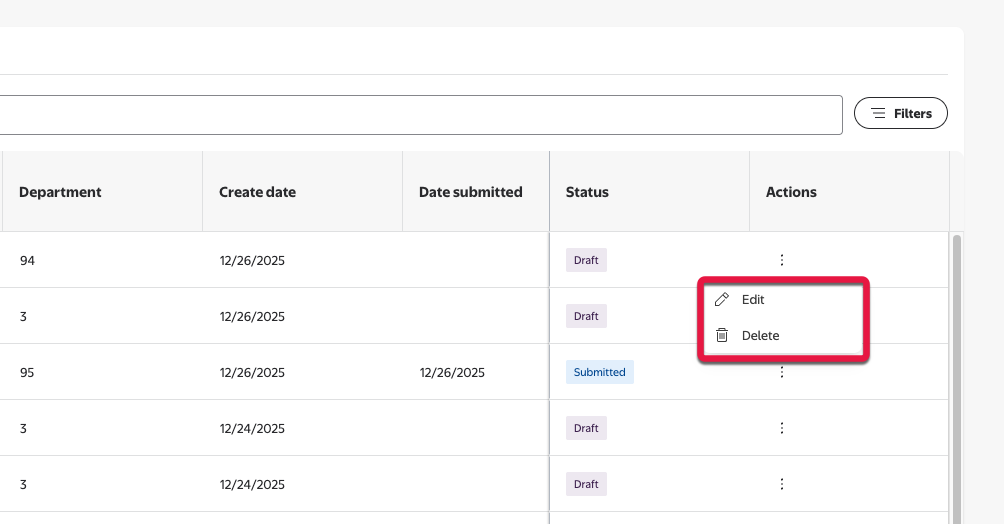Click the Draft badge in the department 94 row

click(586, 260)
